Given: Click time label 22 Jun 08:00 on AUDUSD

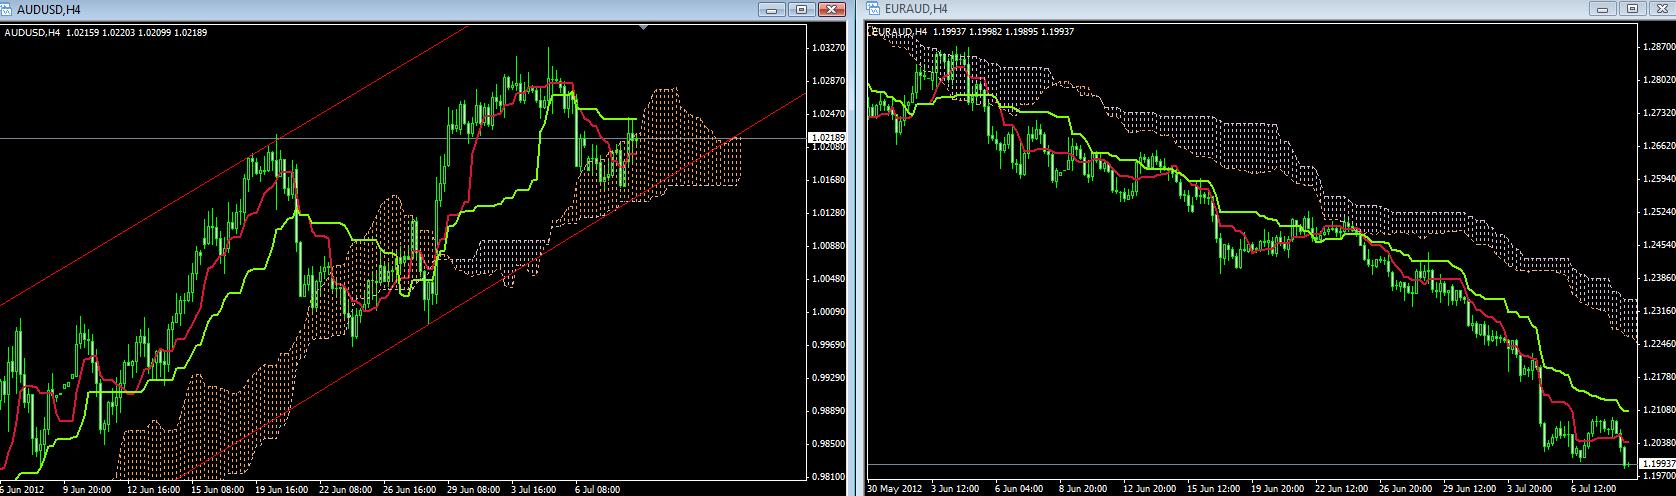Looking at the screenshot, I should pos(347,490).
